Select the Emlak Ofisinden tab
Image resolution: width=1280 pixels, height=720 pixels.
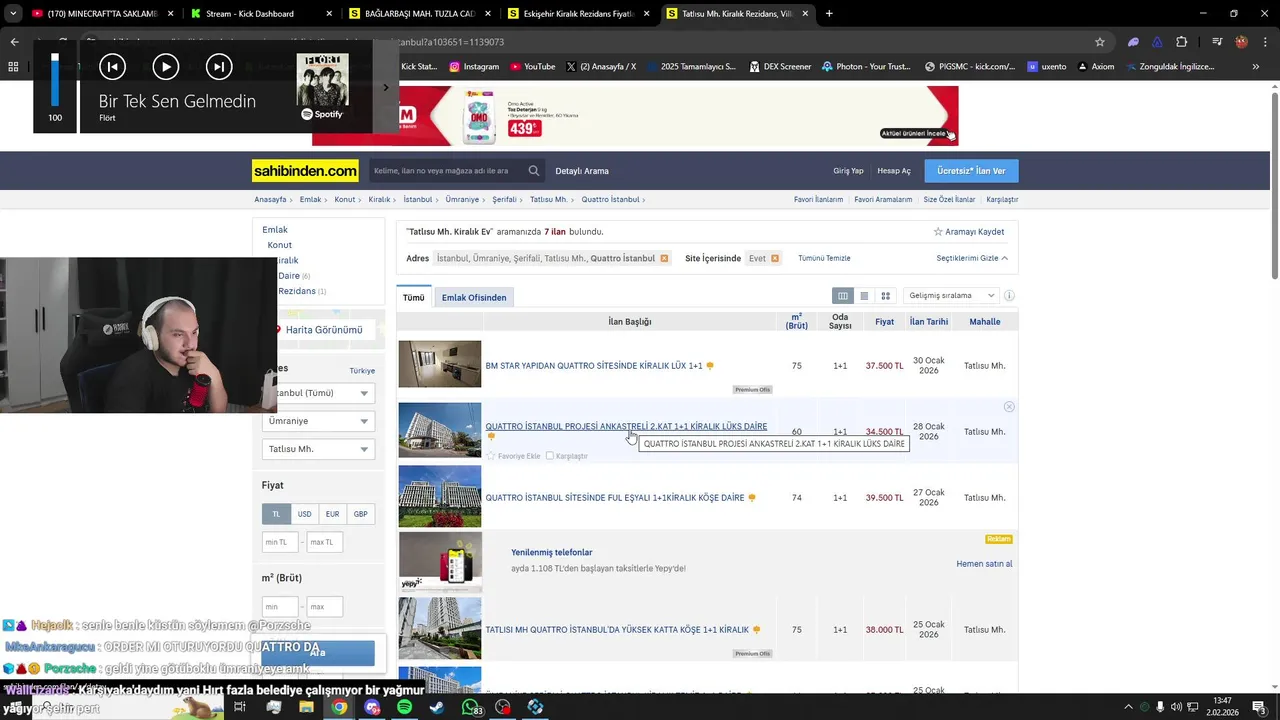pyautogui.click(x=474, y=297)
